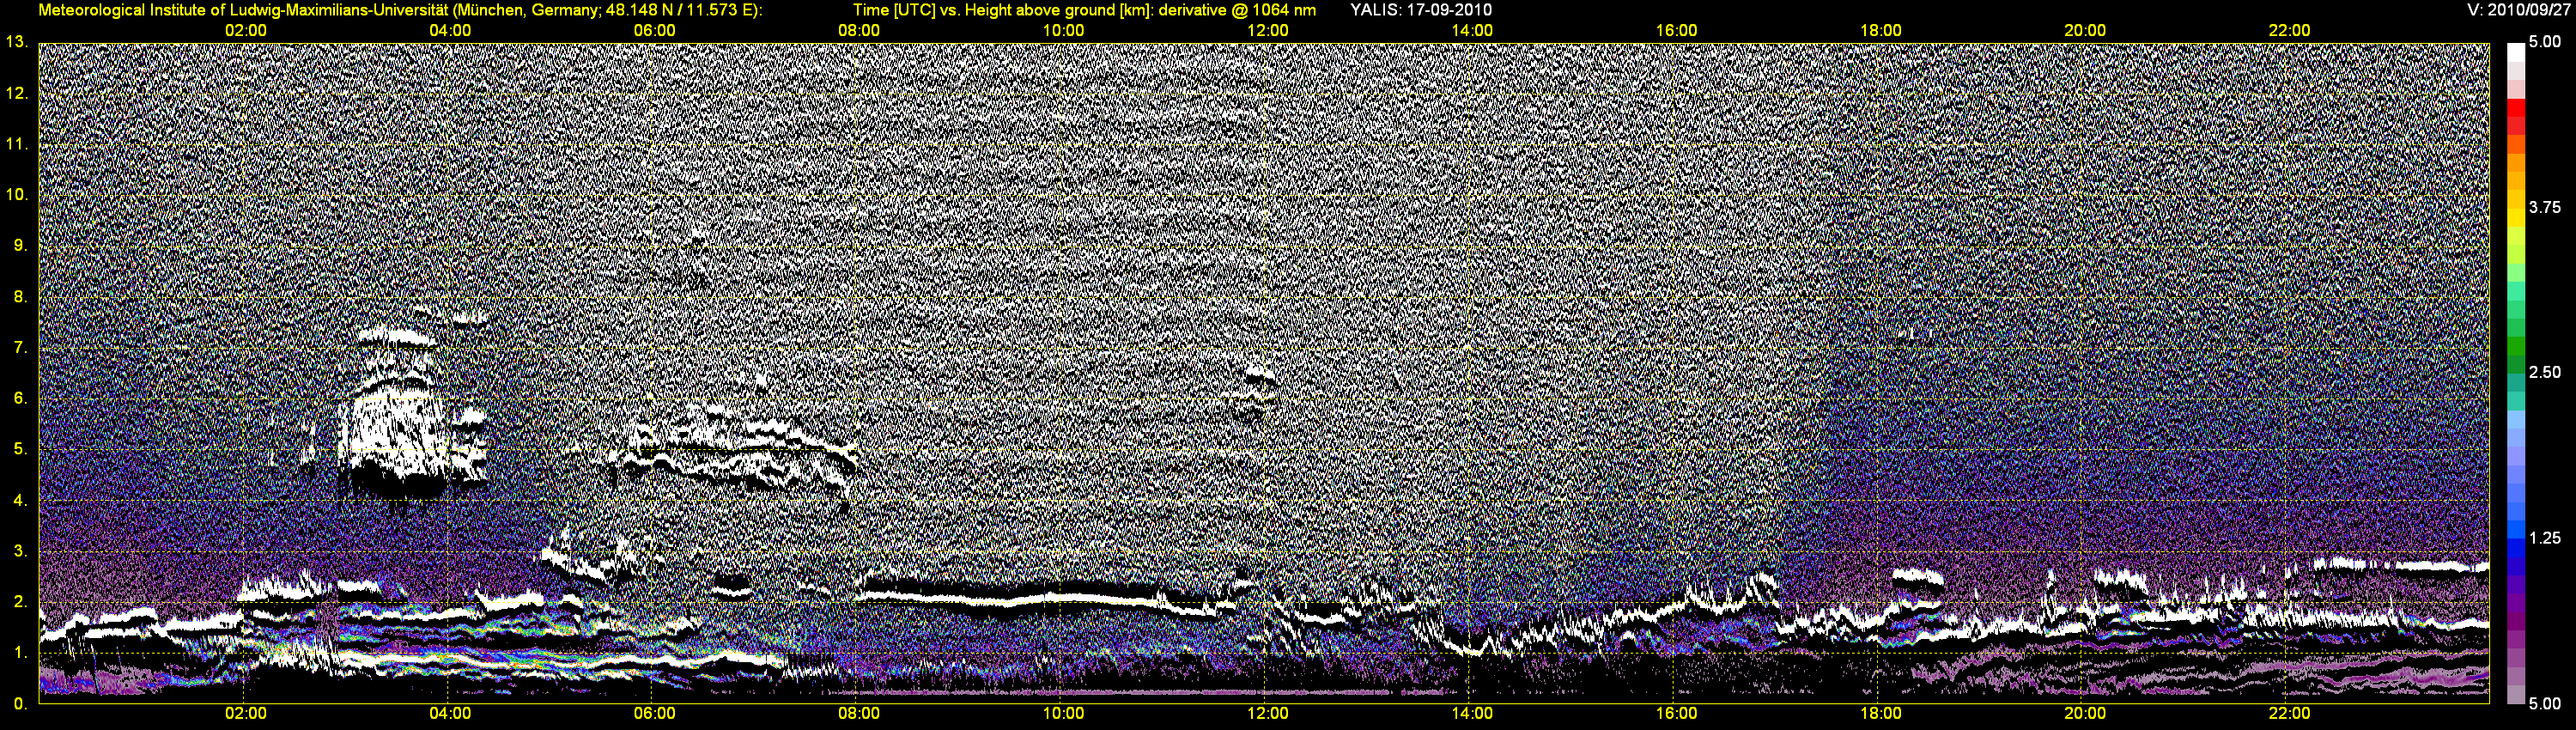Click the 16:00 label on the top time axis
Screen dimensions: 2576x730
coord(1676,31)
